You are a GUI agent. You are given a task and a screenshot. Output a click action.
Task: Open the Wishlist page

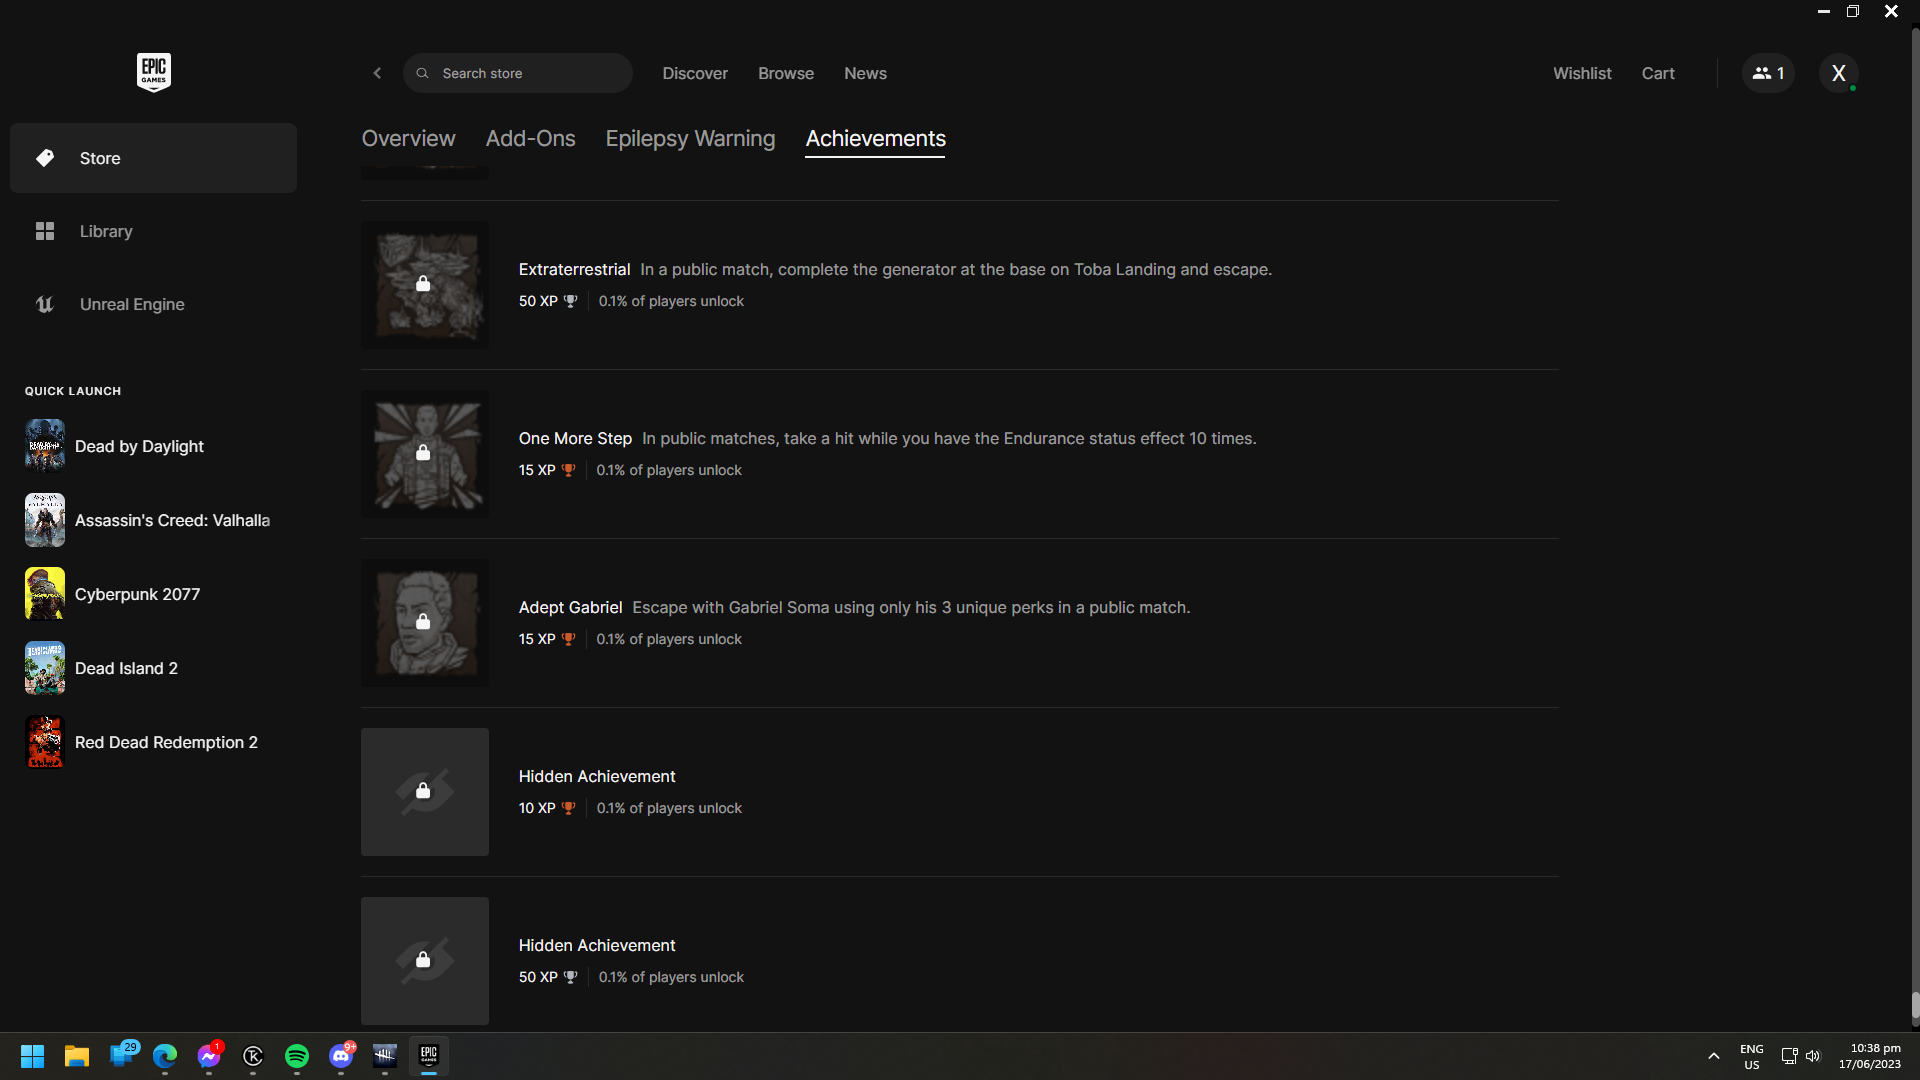pyautogui.click(x=1582, y=73)
